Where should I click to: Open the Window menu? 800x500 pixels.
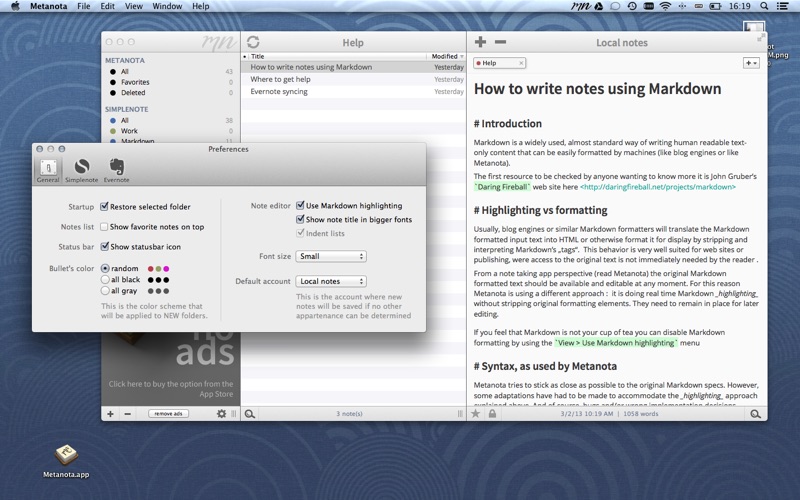(167, 6)
